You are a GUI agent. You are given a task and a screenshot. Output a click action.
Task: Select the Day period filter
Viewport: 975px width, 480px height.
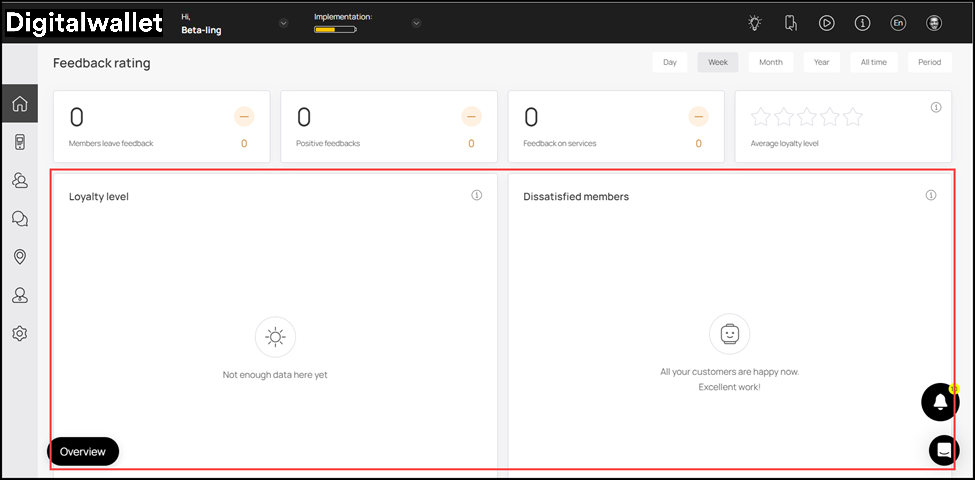[x=669, y=62]
